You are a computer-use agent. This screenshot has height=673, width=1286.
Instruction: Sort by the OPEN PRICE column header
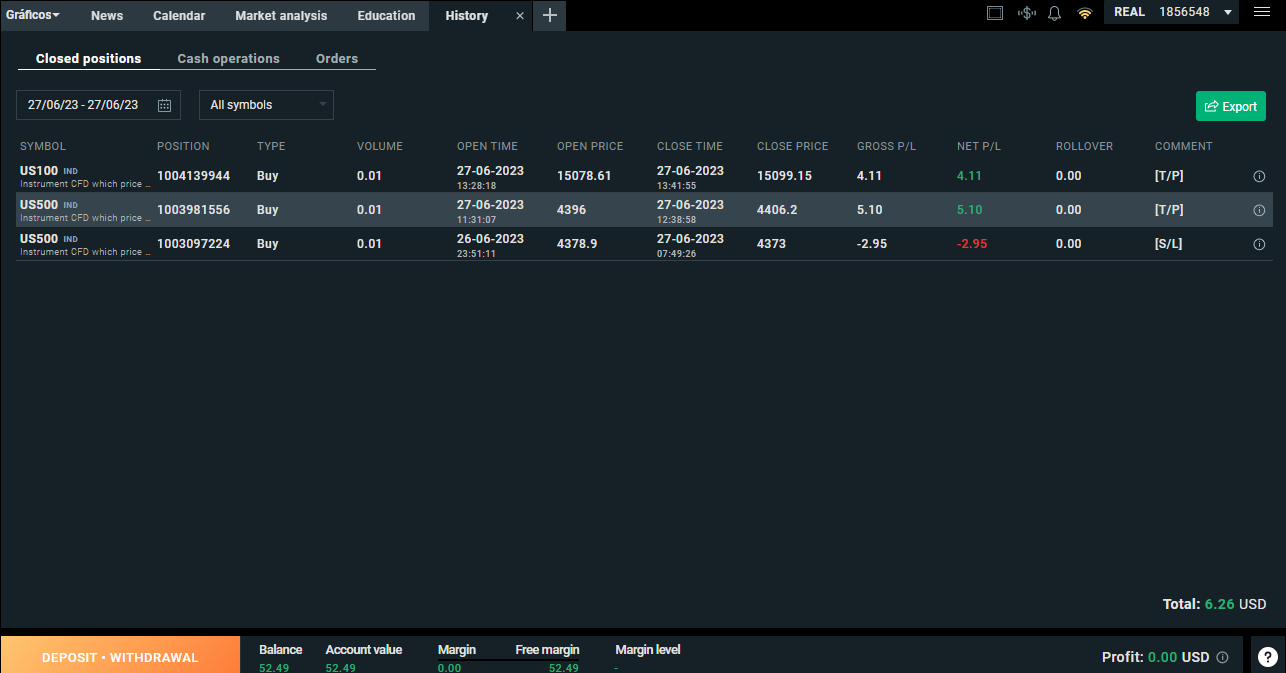(590, 146)
